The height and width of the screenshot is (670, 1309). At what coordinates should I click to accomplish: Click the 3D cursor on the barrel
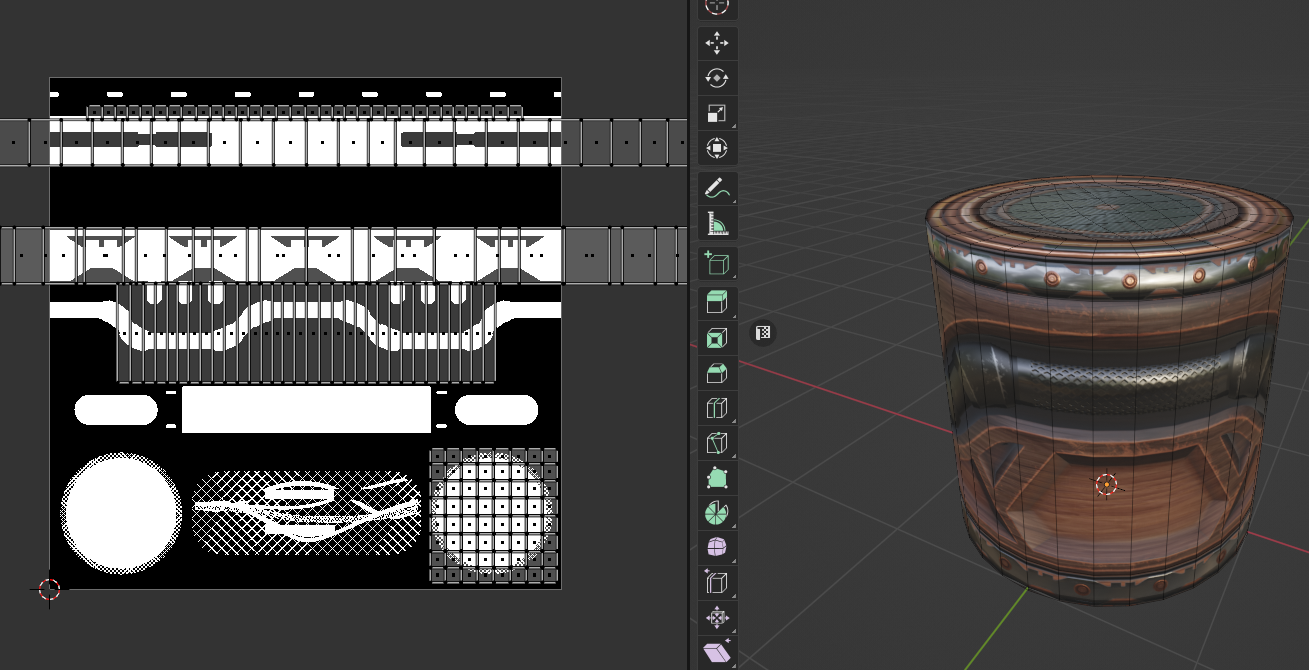1106,485
